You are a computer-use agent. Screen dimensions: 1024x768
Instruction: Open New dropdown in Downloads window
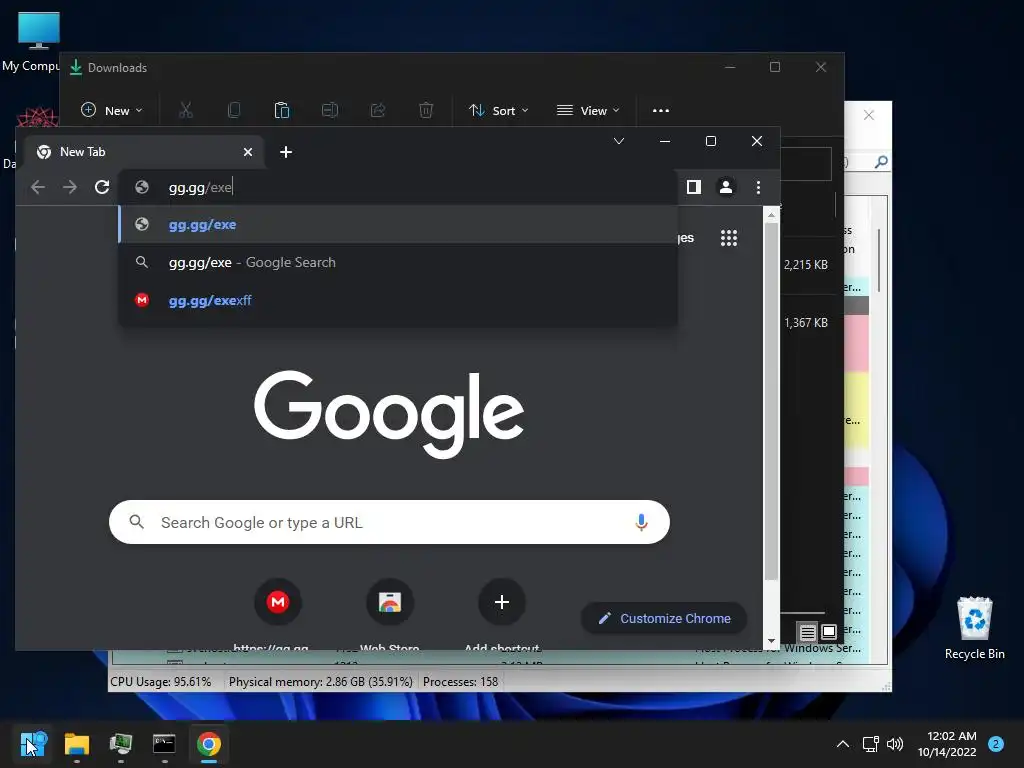coord(111,110)
